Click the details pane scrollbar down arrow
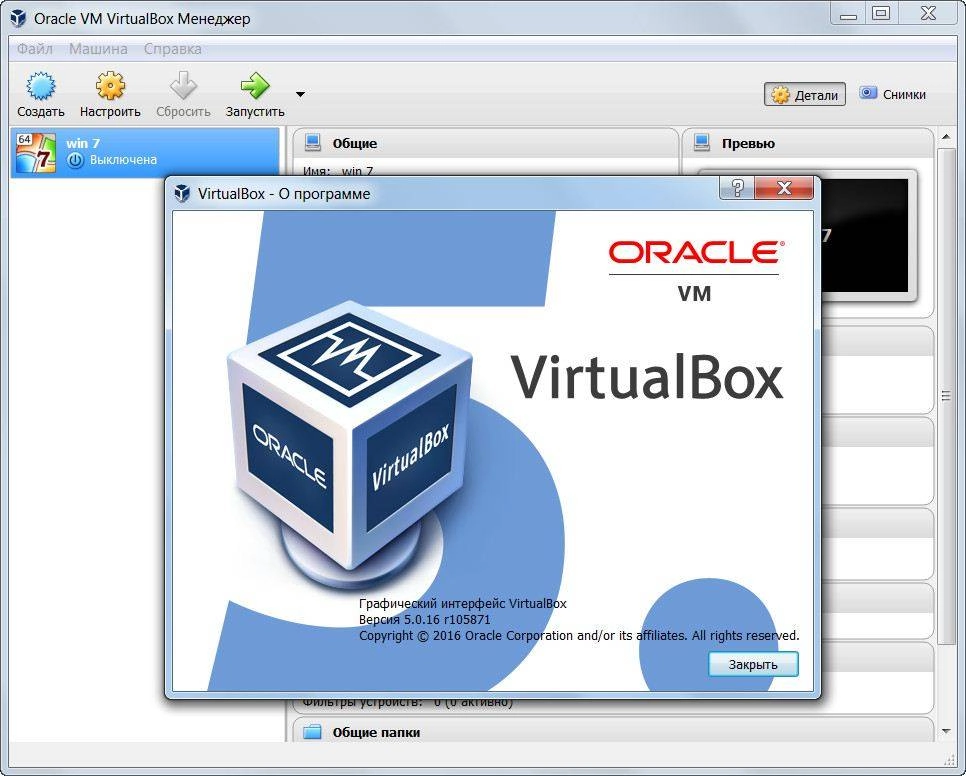The height and width of the screenshot is (776, 966). [x=946, y=731]
